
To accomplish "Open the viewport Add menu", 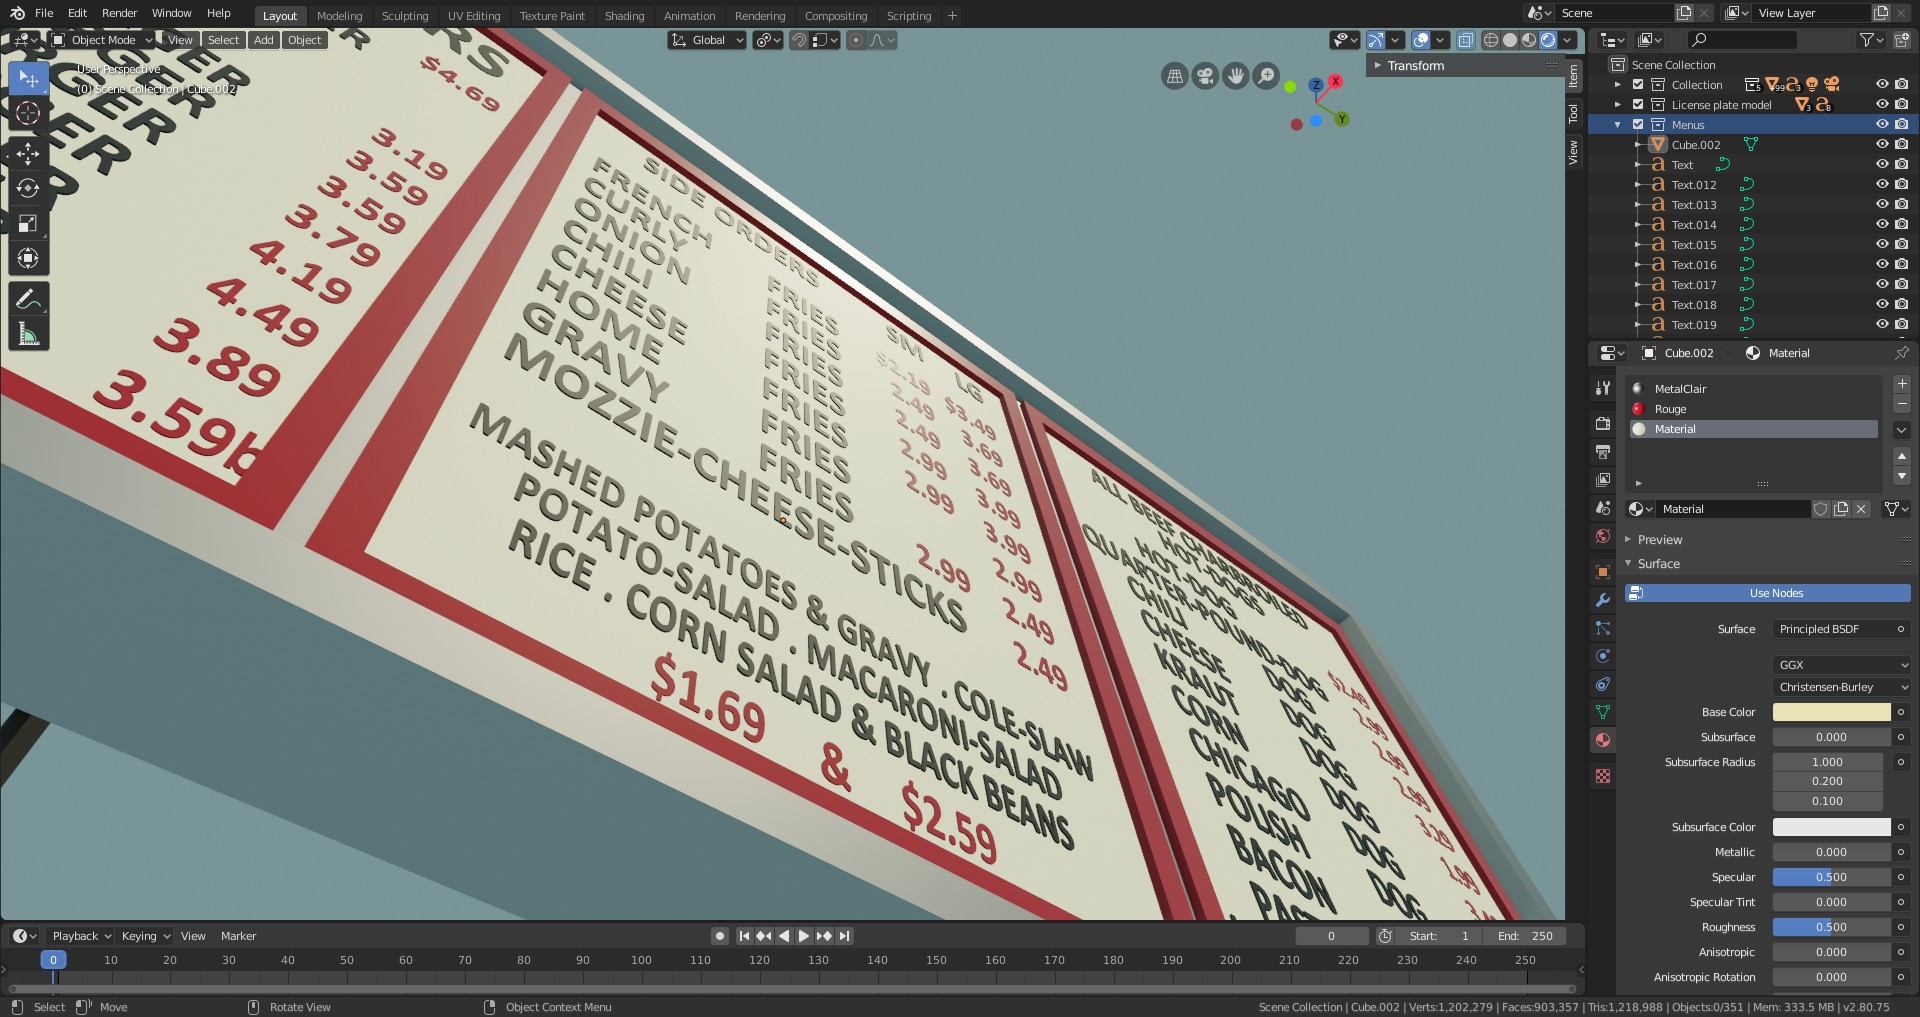I will click(264, 40).
